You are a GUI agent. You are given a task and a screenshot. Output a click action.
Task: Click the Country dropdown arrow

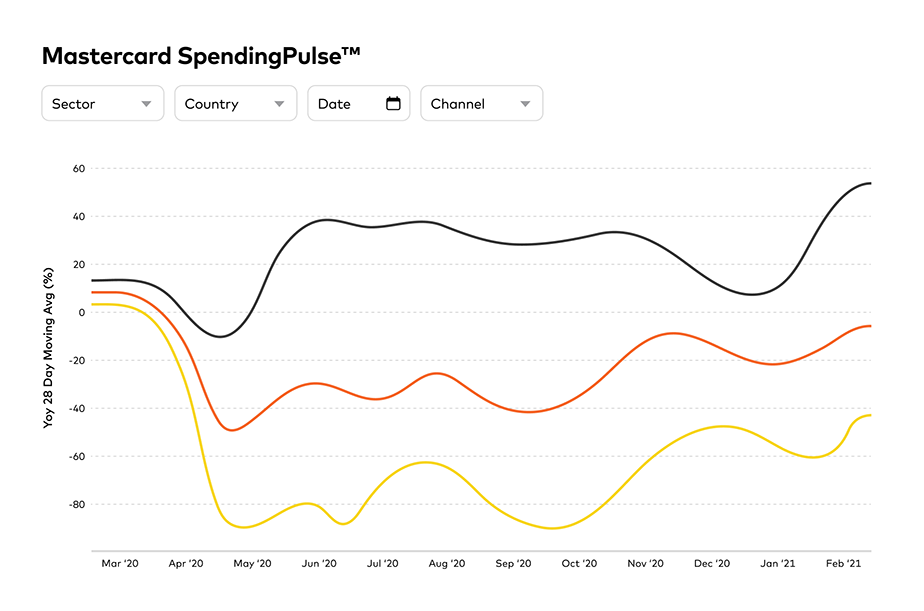coord(280,103)
